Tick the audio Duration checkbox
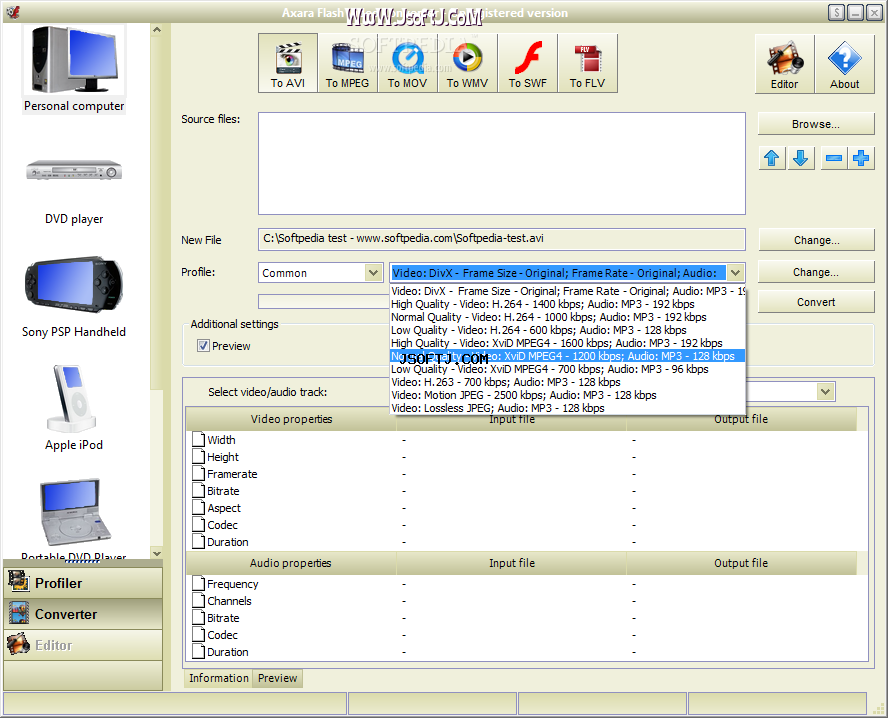Image resolution: width=888 pixels, height=718 pixels. 198,651
